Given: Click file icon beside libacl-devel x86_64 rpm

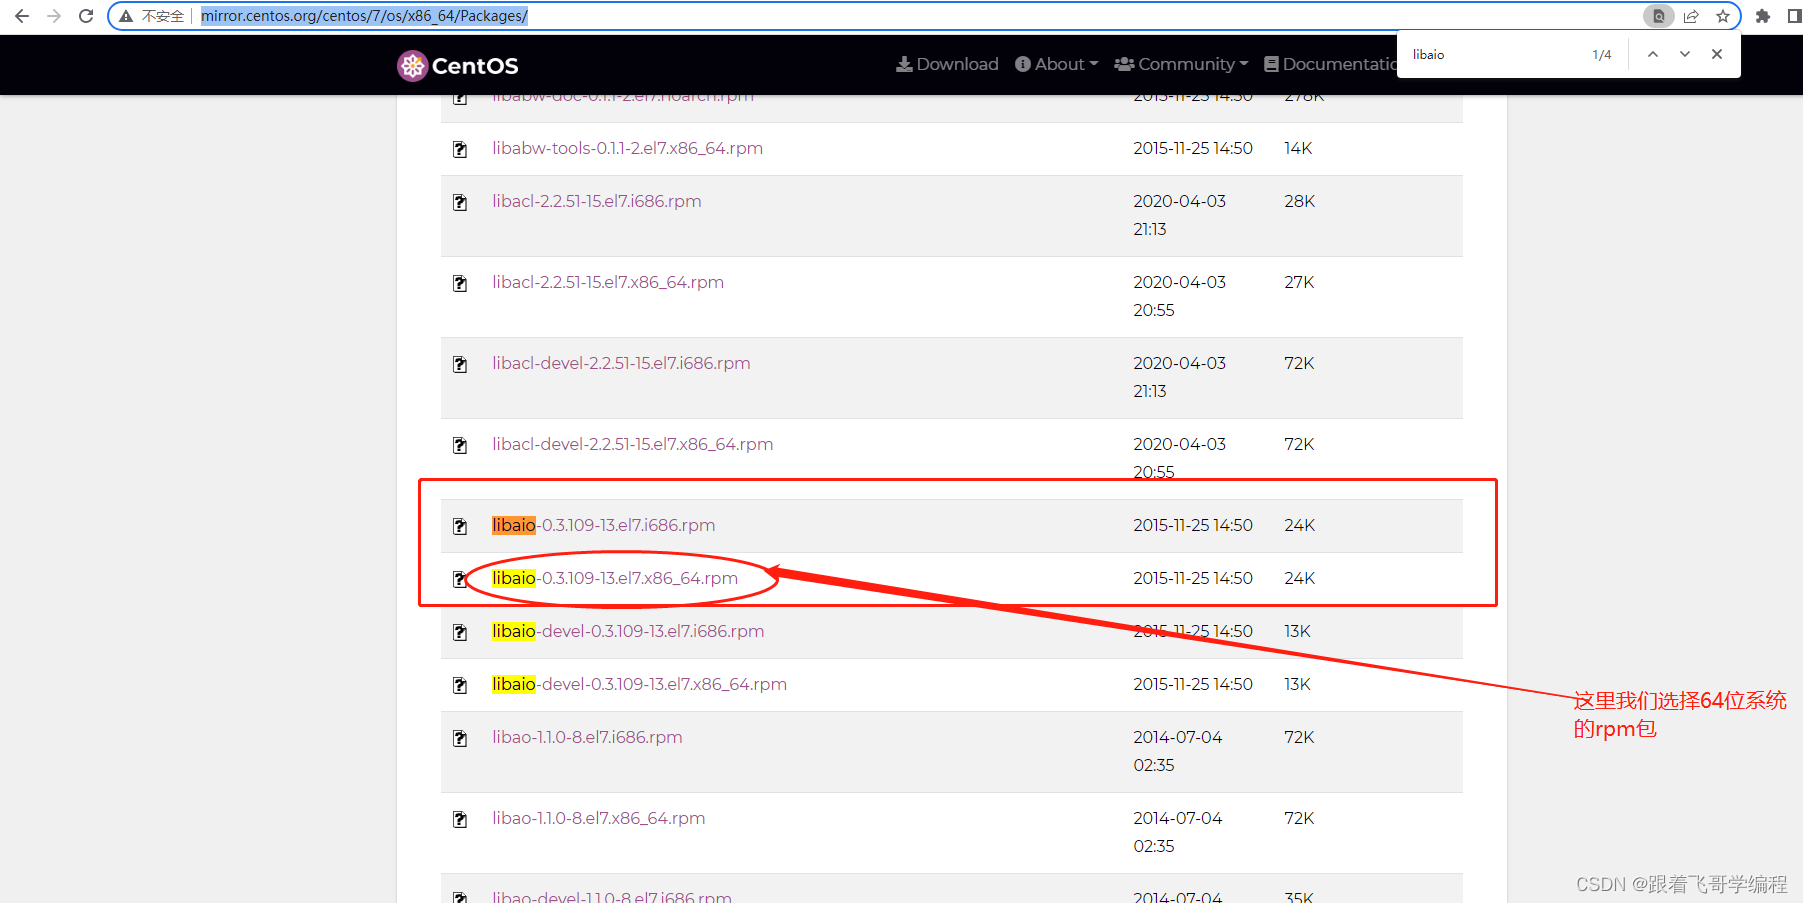Looking at the screenshot, I should pyautogui.click(x=460, y=445).
